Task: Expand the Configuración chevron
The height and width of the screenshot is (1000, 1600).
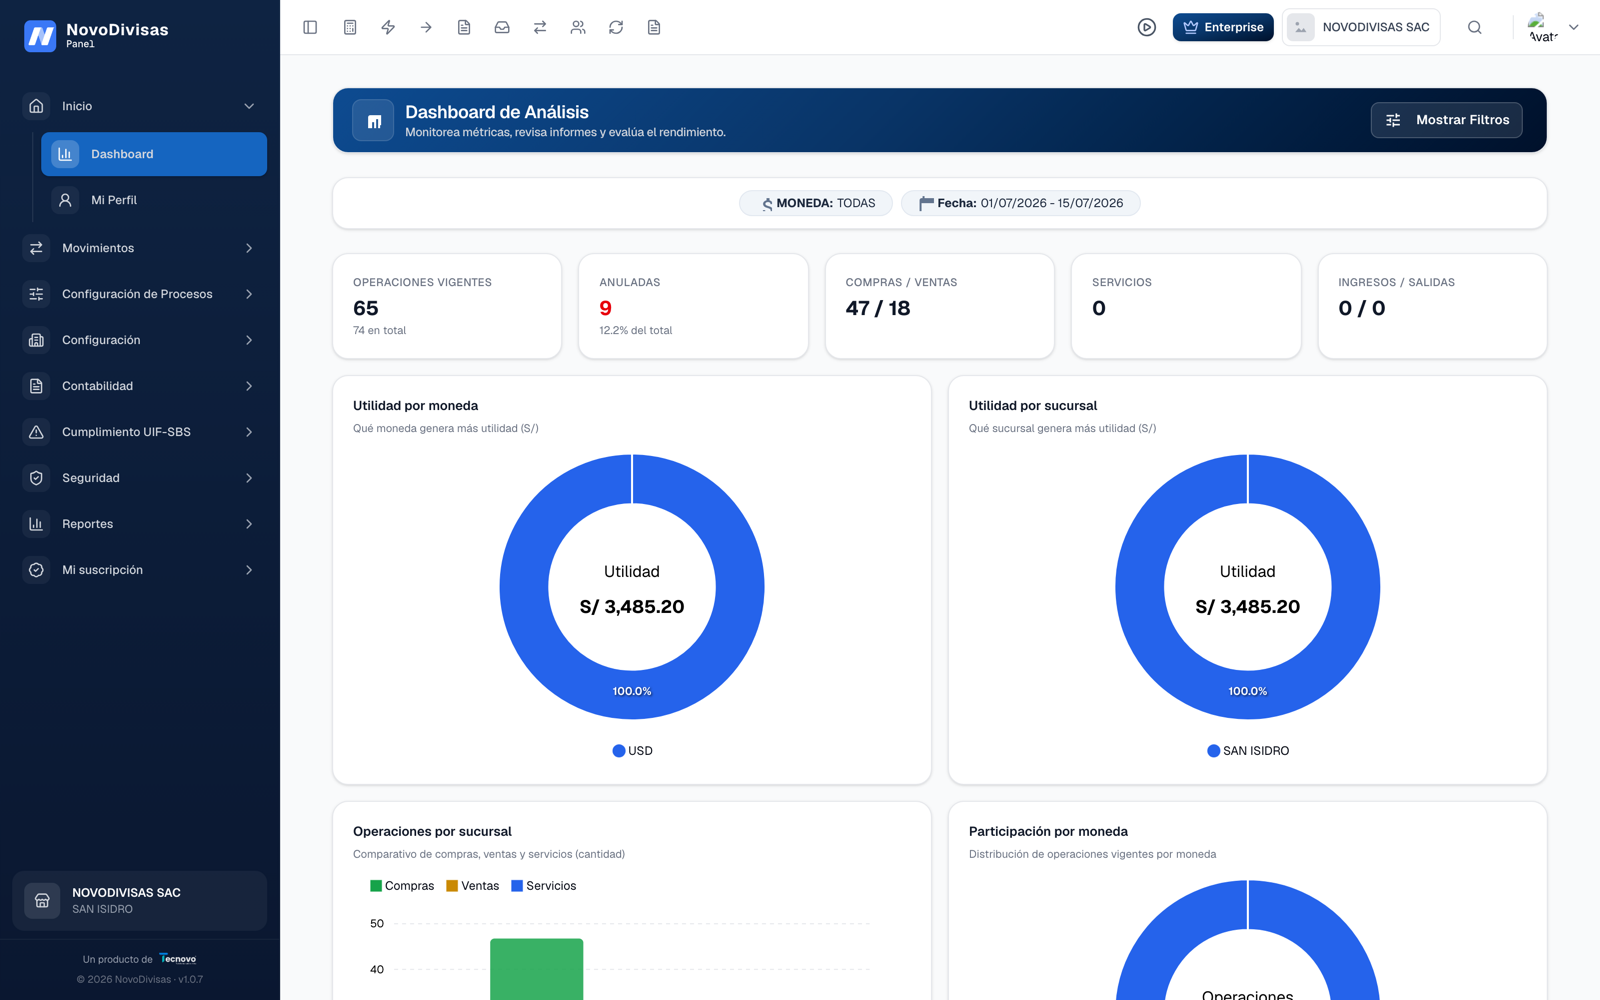Action: [249, 340]
